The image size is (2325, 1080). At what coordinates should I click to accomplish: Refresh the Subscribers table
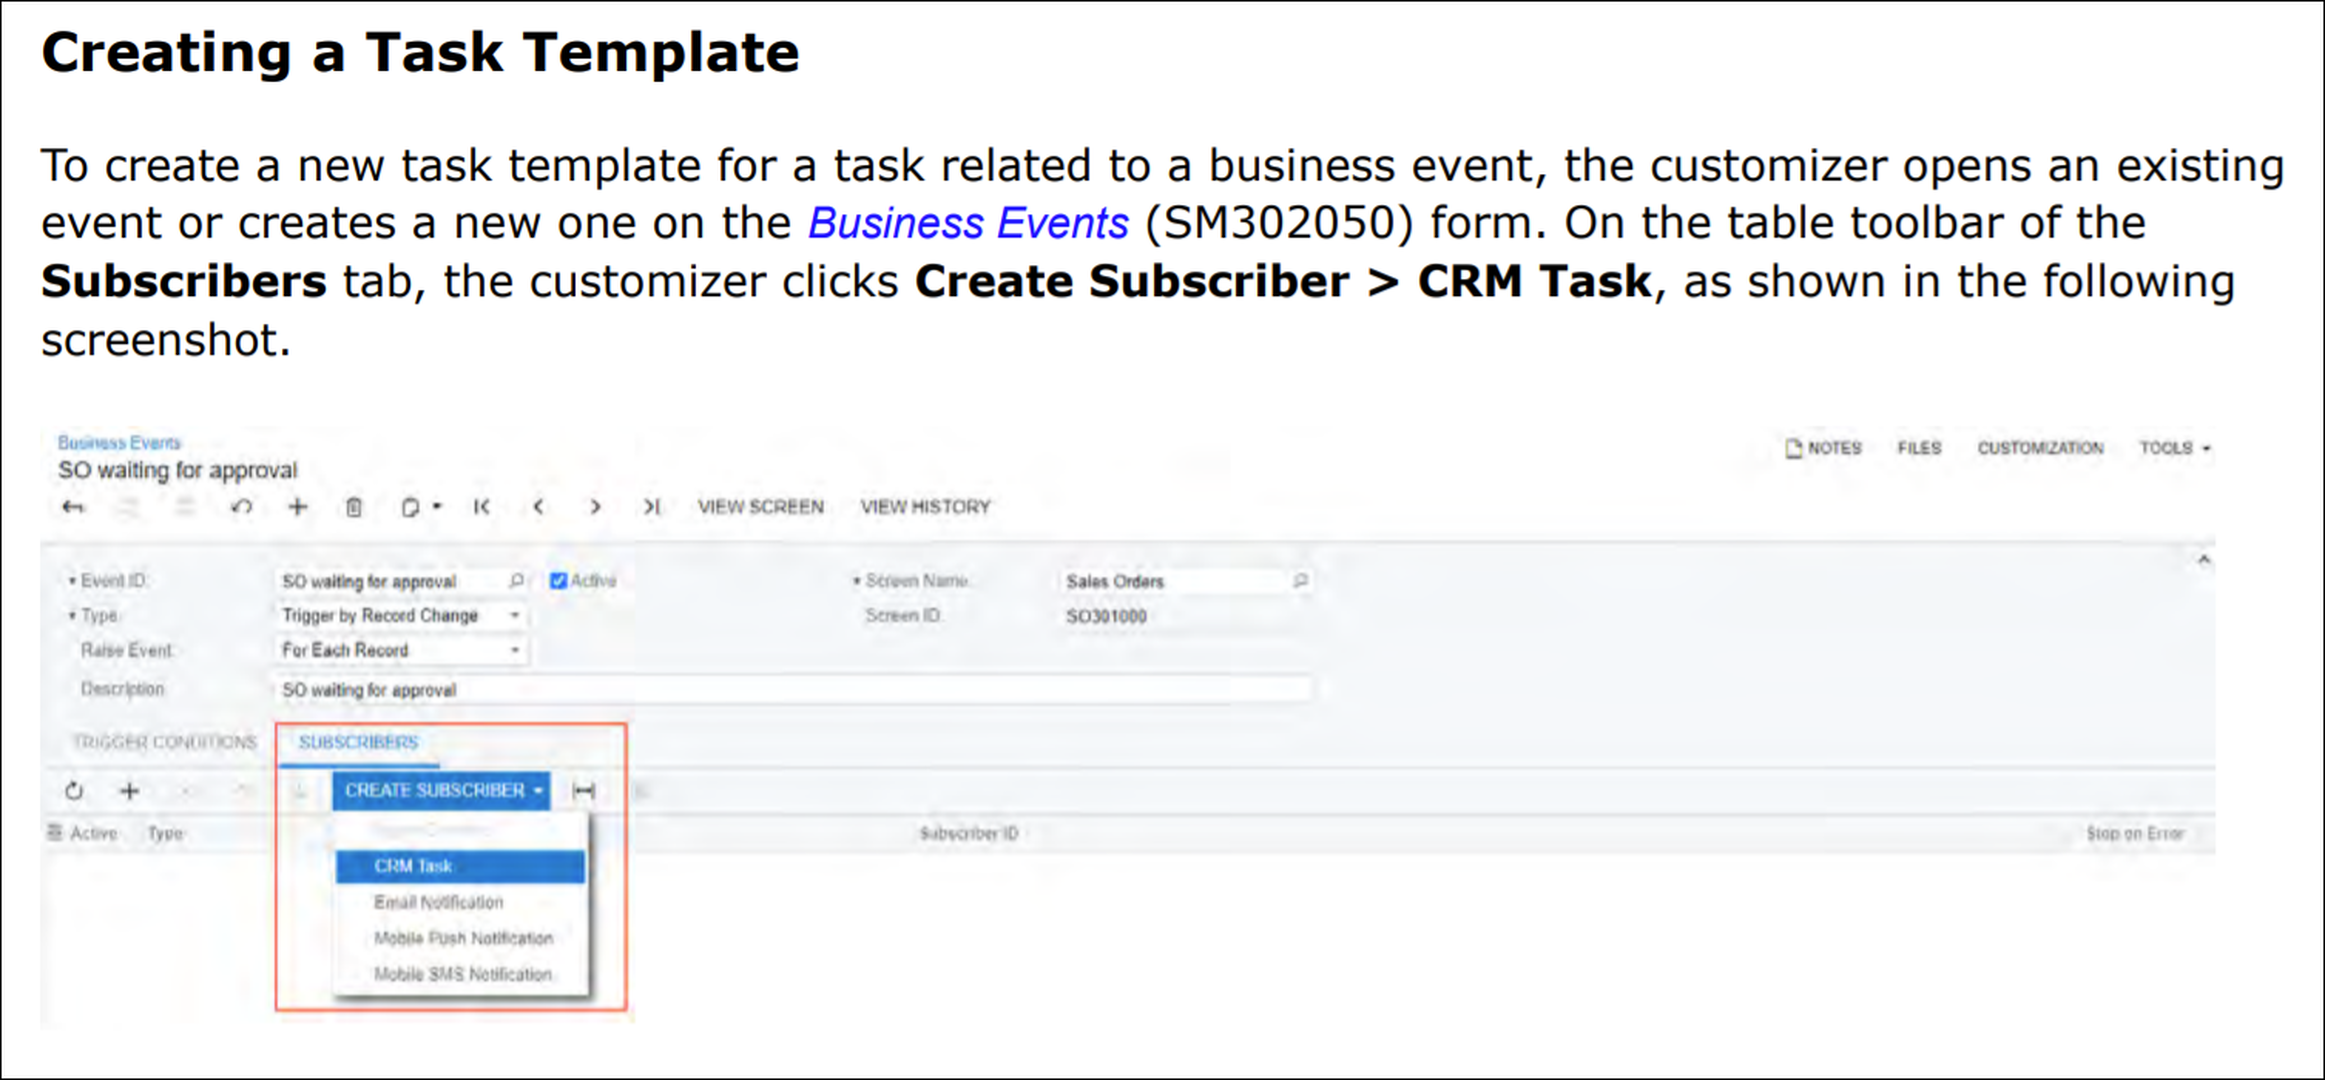pyautogui.click(x=74, y=791)
